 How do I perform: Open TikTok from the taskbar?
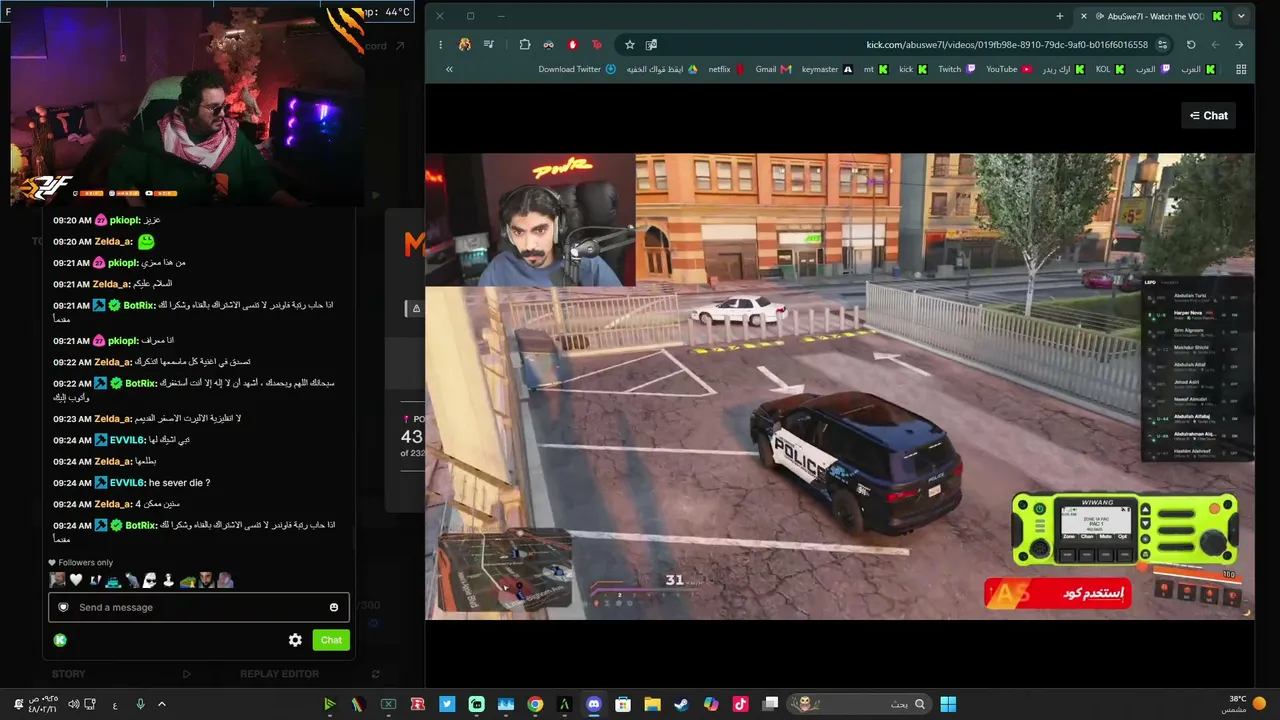[740, 704]
